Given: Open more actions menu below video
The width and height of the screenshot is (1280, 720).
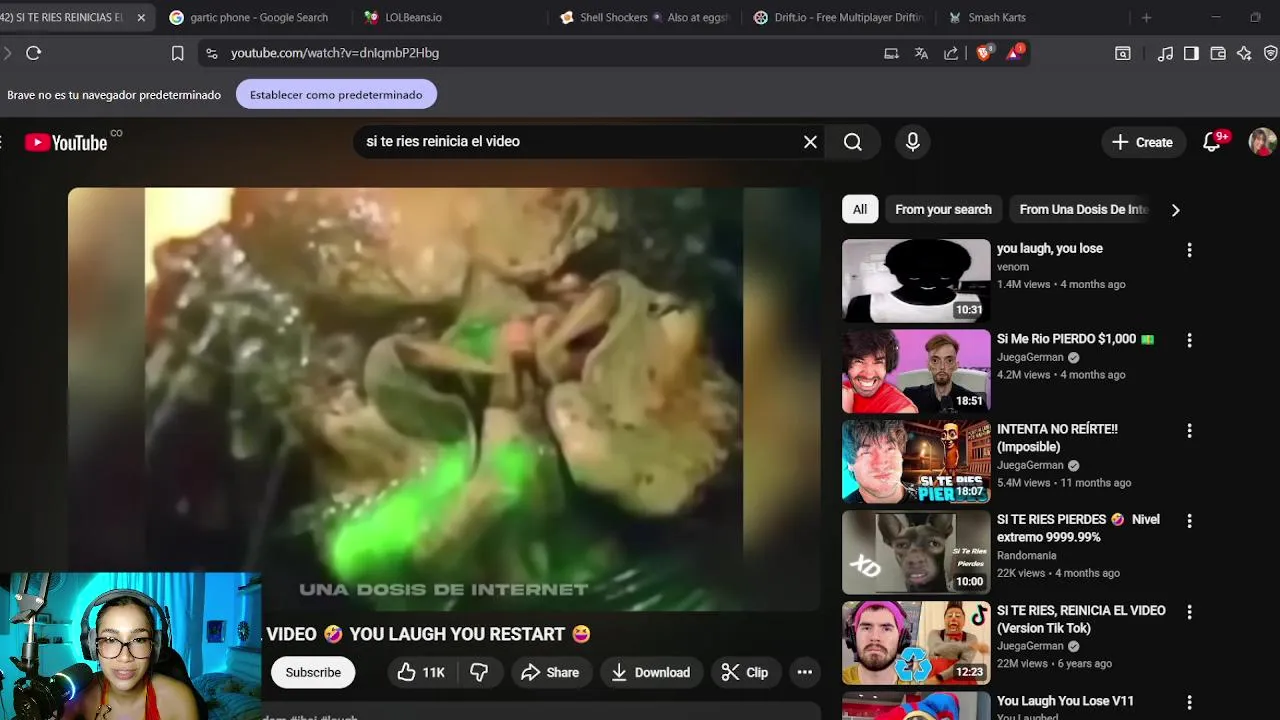Looking at the screenshot, I should tap(805, 672).
